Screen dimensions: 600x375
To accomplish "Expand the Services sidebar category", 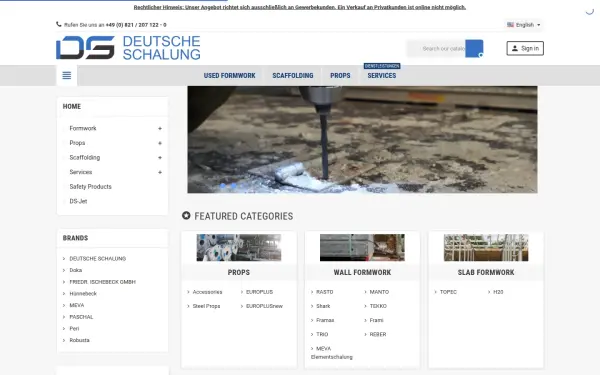I will (160, 172).
